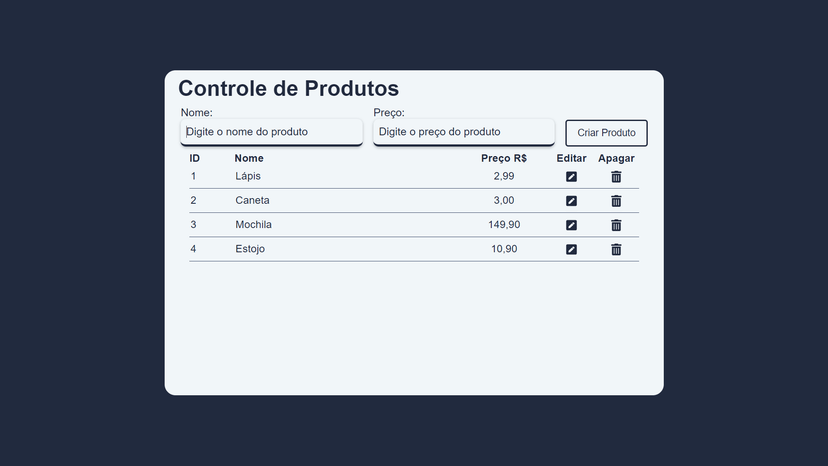This screenshot has height=466, width=828.
Task: Click the Criar Produto button
Action: tap(606, 133)
